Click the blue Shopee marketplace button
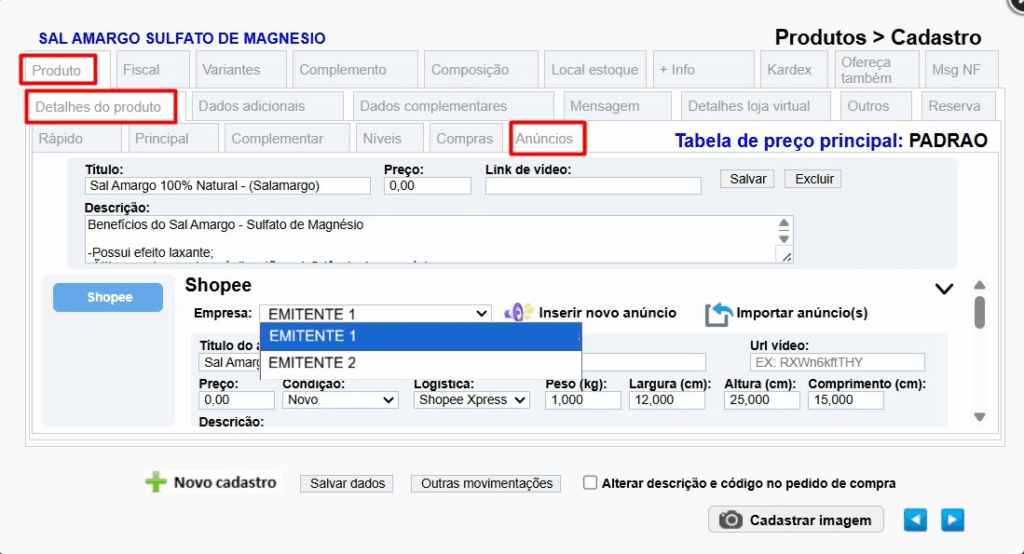The width and height of the screenshot is (1024, 554). pos(108,297)
